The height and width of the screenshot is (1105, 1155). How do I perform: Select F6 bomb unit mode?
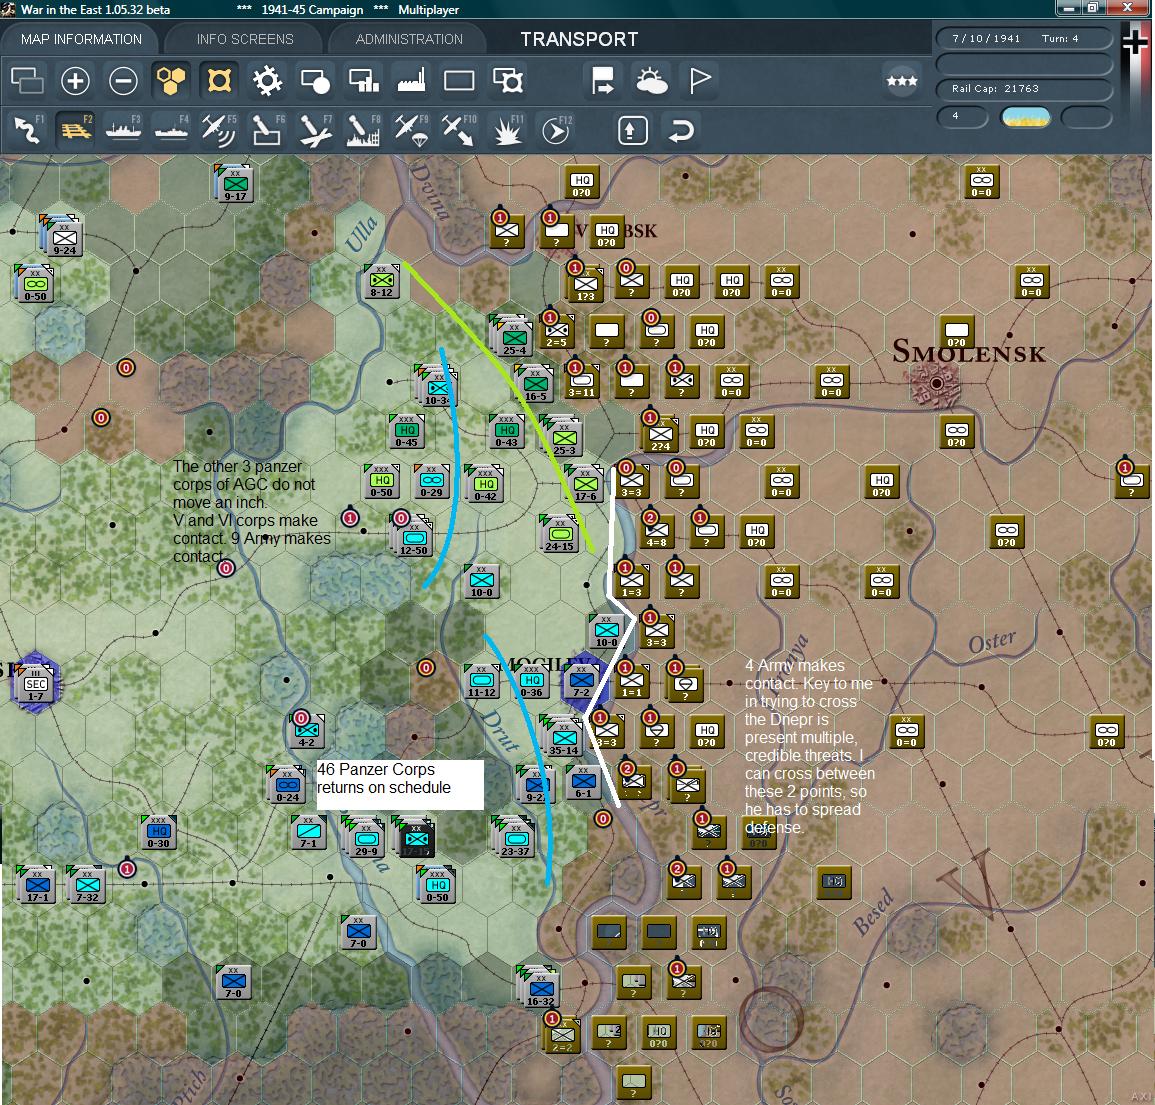(267, 130)
